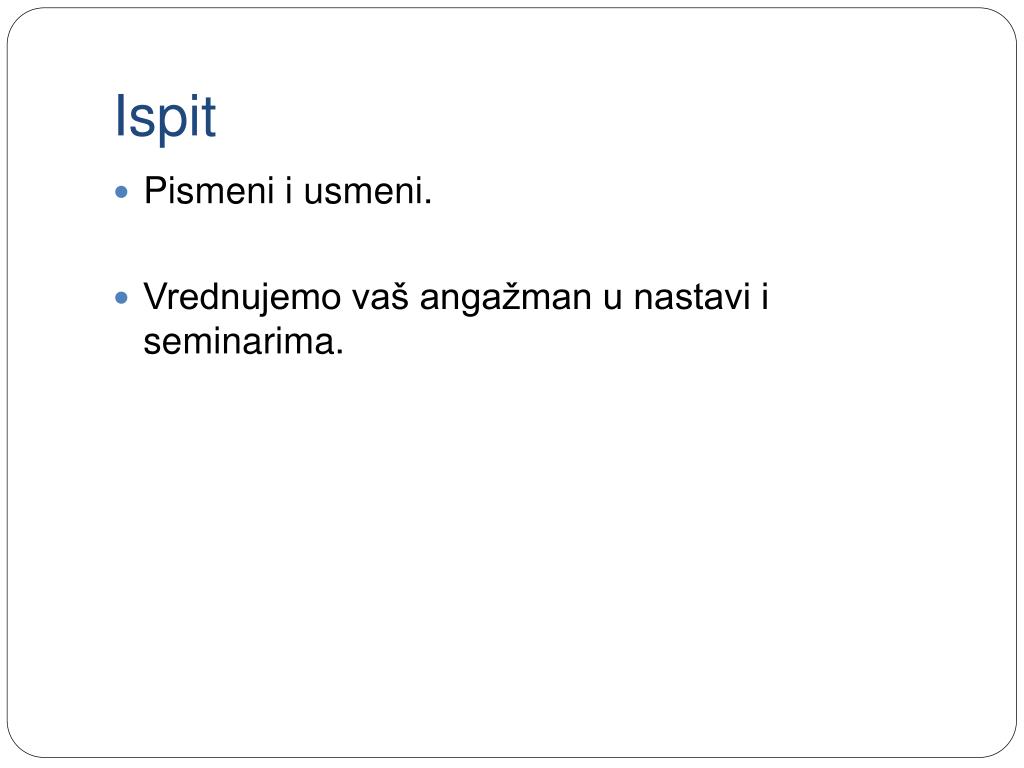Viewport: 1024px width, 768px height.
Task: Click the word "angažman"
Action: coord(505,298)
